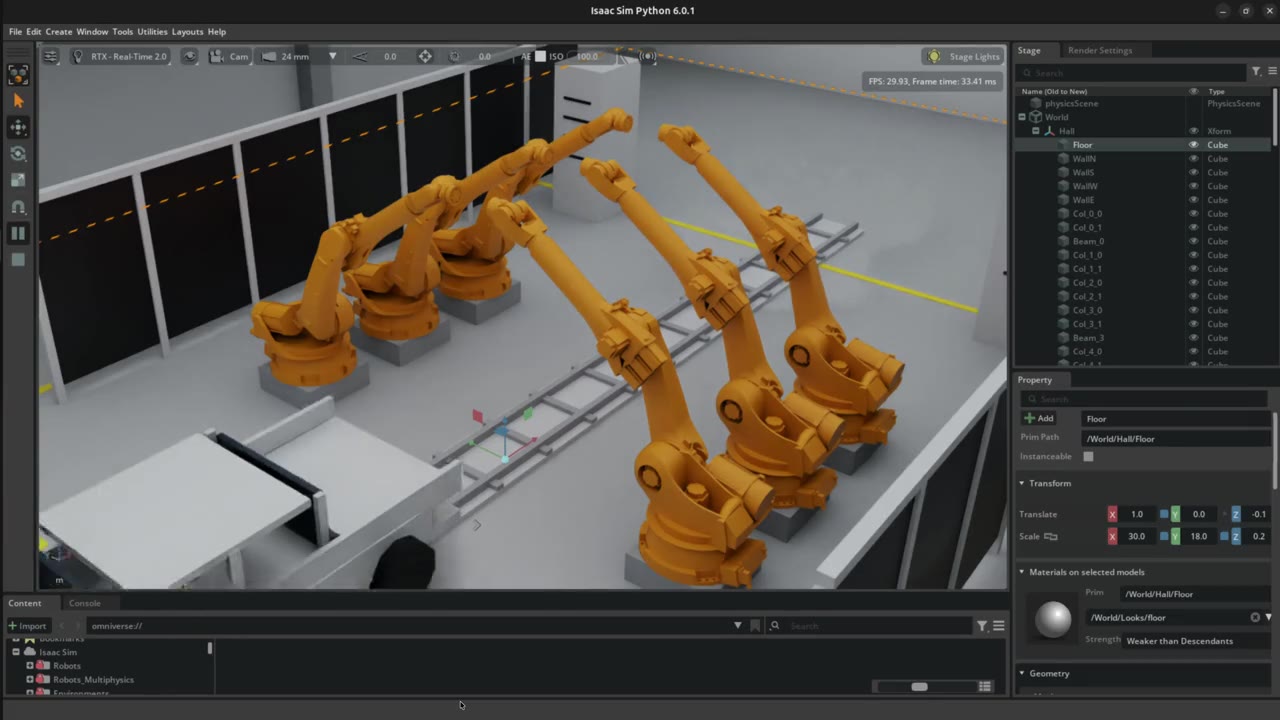This screenshot has width=1280, height=720.
Task: Open the Cam camera menu
Action: 231,56
